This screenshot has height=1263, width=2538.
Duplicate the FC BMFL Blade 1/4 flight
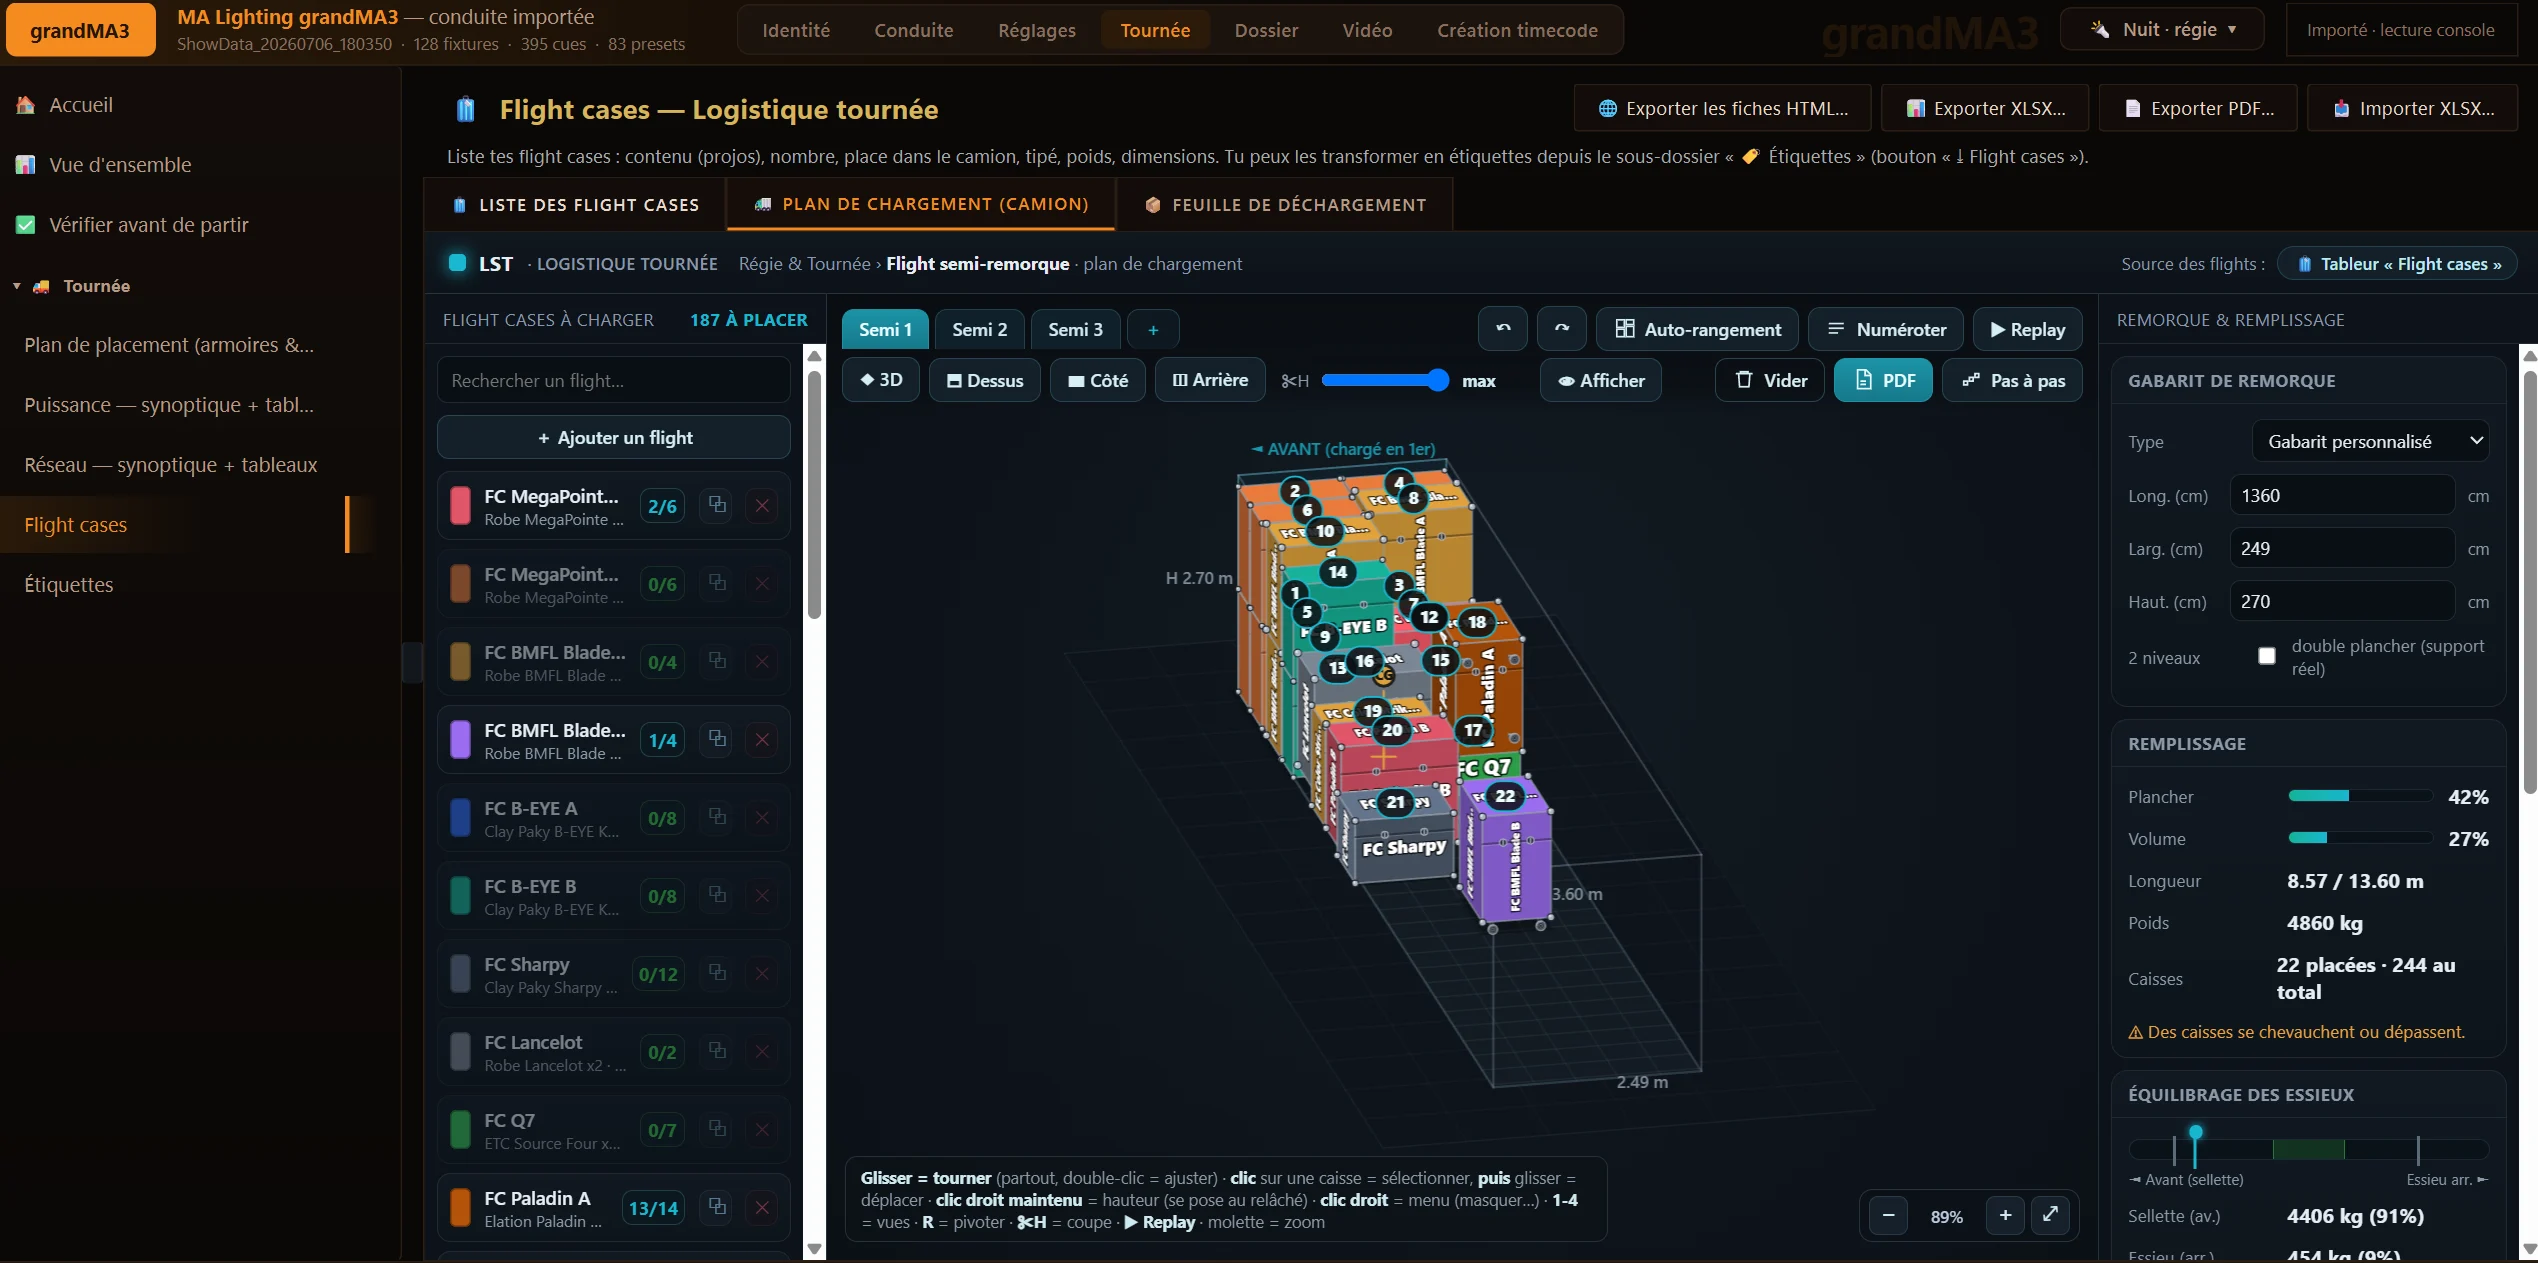[x=717, y=739]
